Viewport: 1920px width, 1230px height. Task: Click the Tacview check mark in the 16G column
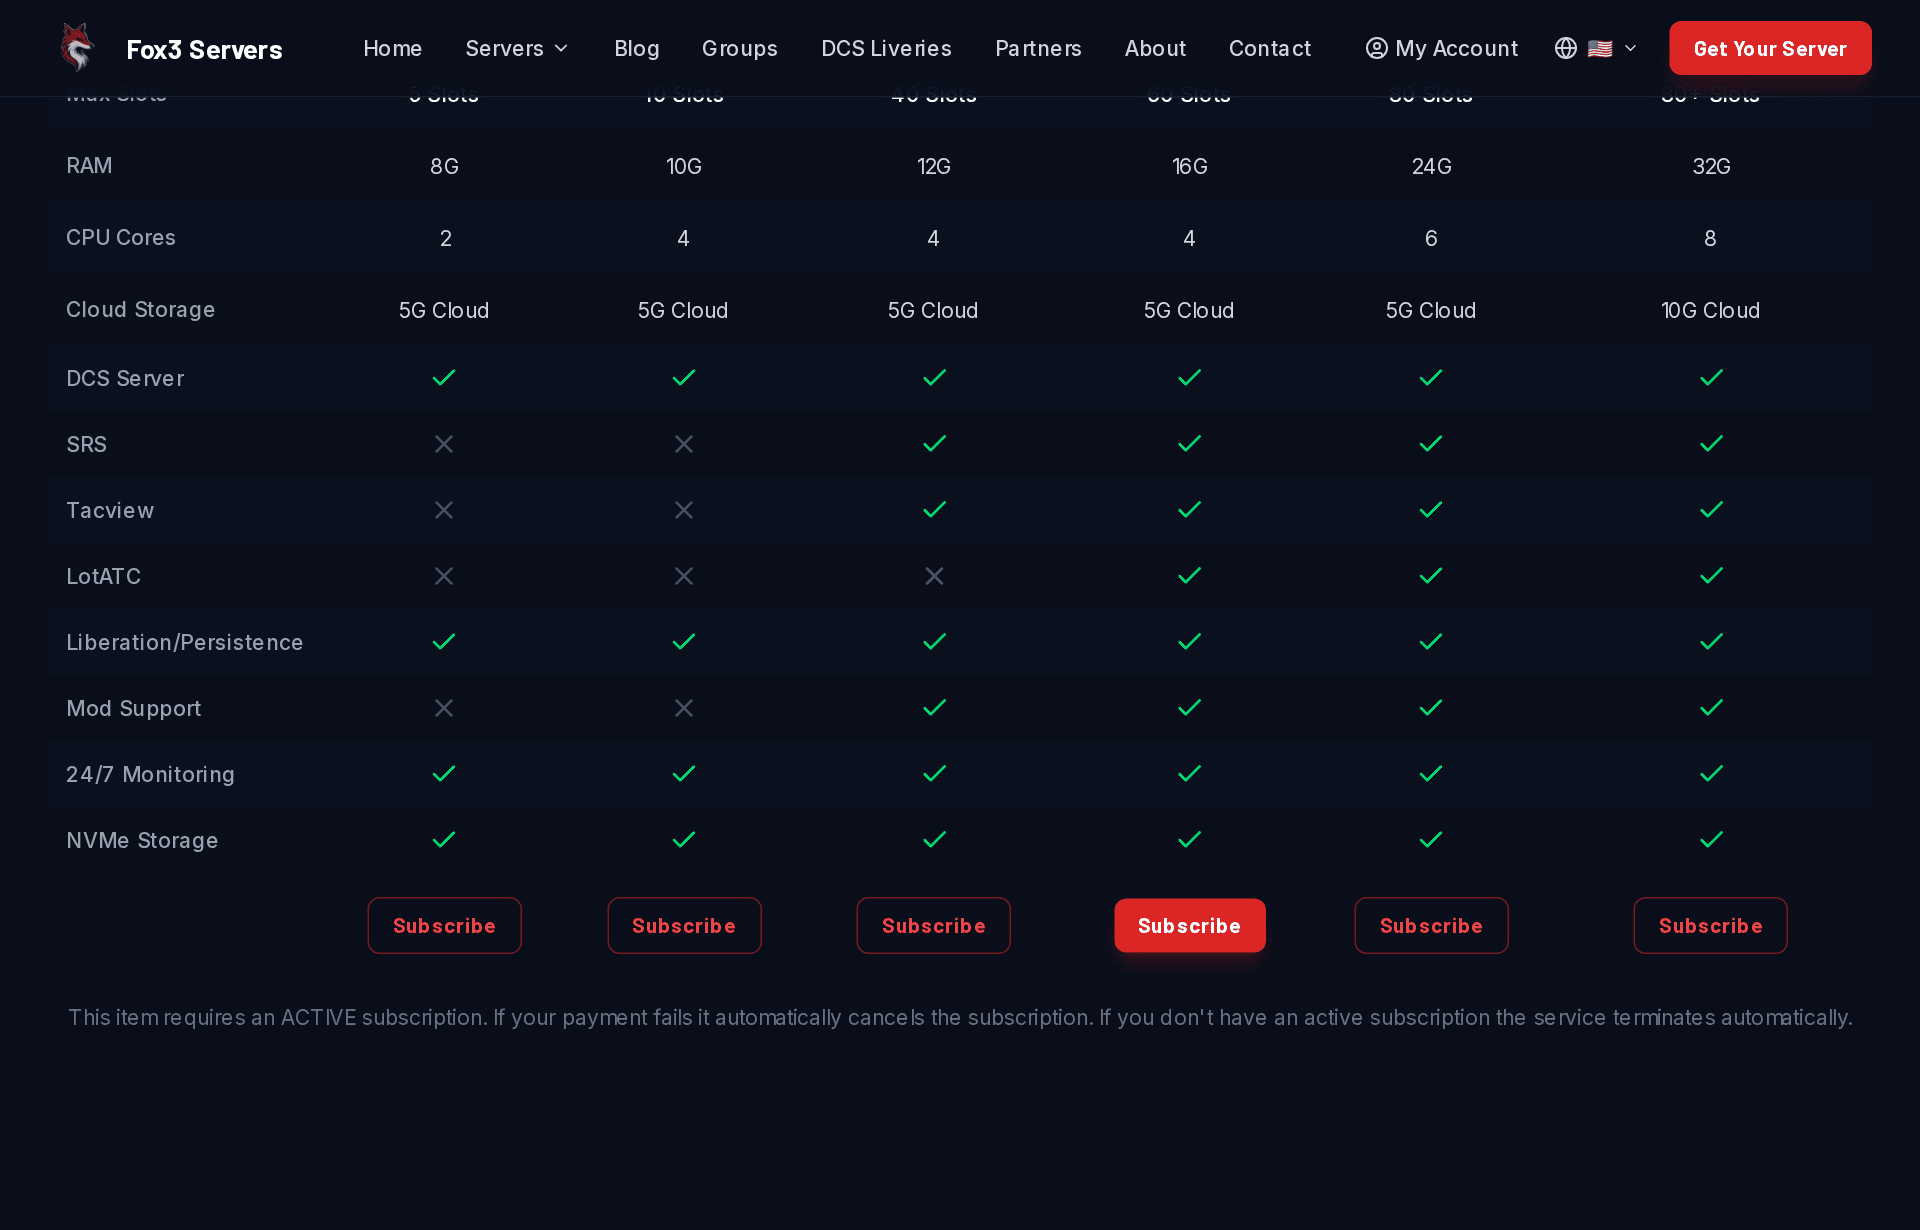point(1190,510)
